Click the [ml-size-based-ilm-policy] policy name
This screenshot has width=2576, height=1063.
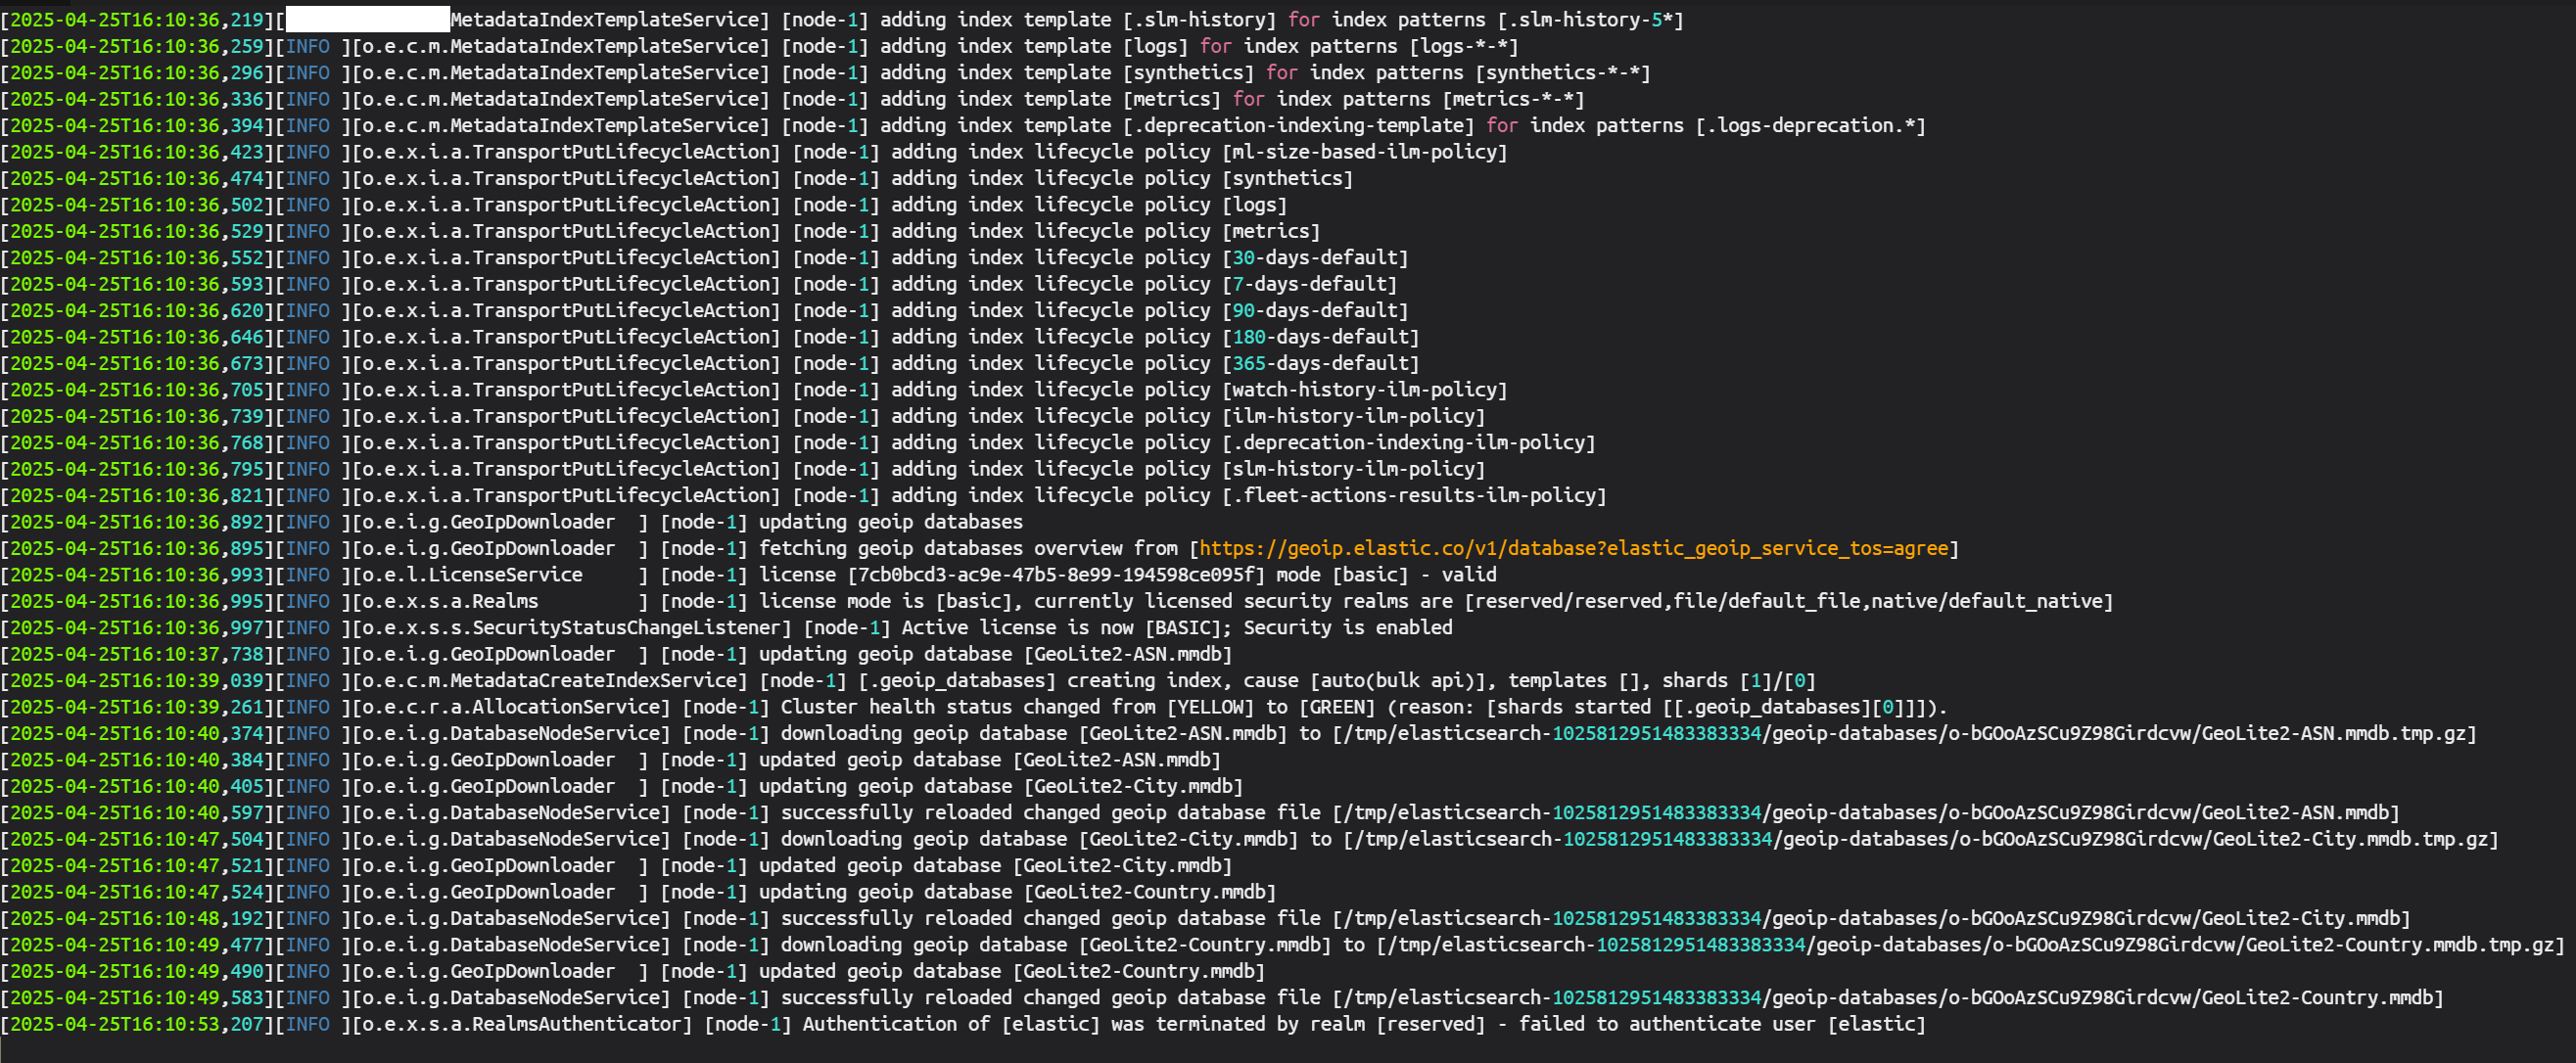click(x=1364, y=152)
